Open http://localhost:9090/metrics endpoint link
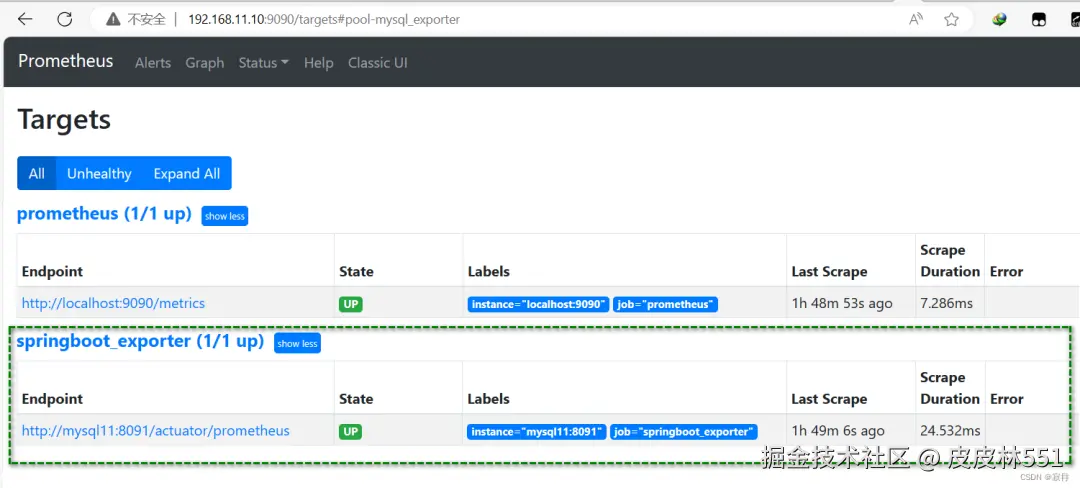The width and height of the screenshot is (1080, 488). tap(113, 303)
